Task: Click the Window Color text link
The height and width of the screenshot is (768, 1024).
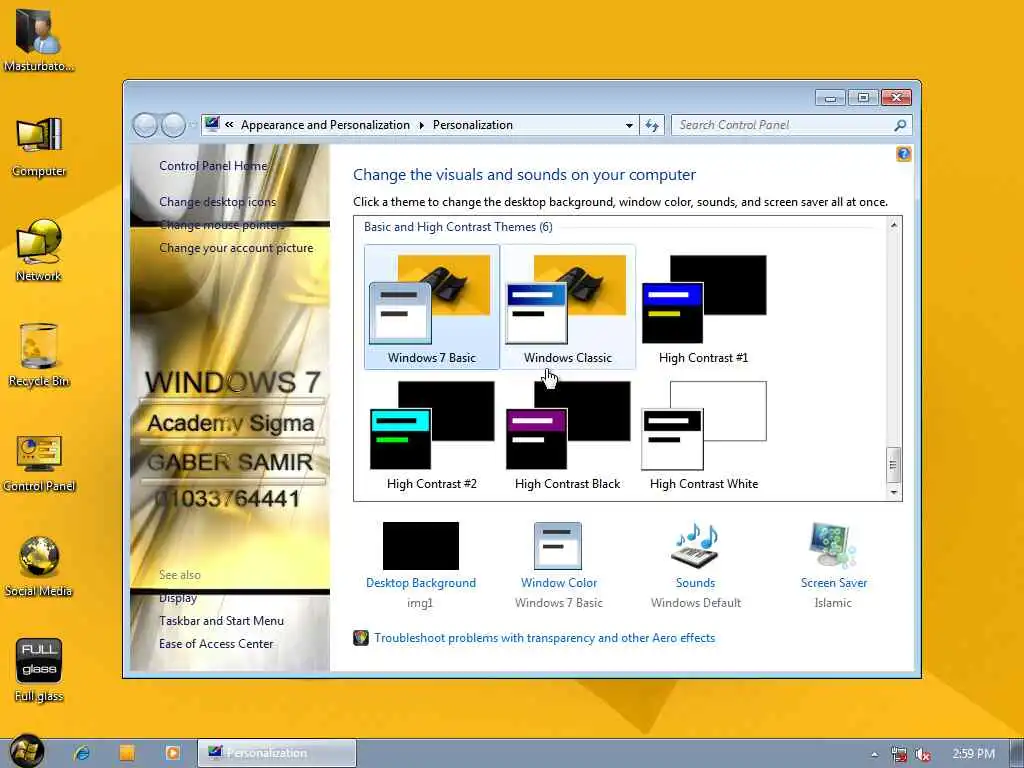Action: point(558,583)
